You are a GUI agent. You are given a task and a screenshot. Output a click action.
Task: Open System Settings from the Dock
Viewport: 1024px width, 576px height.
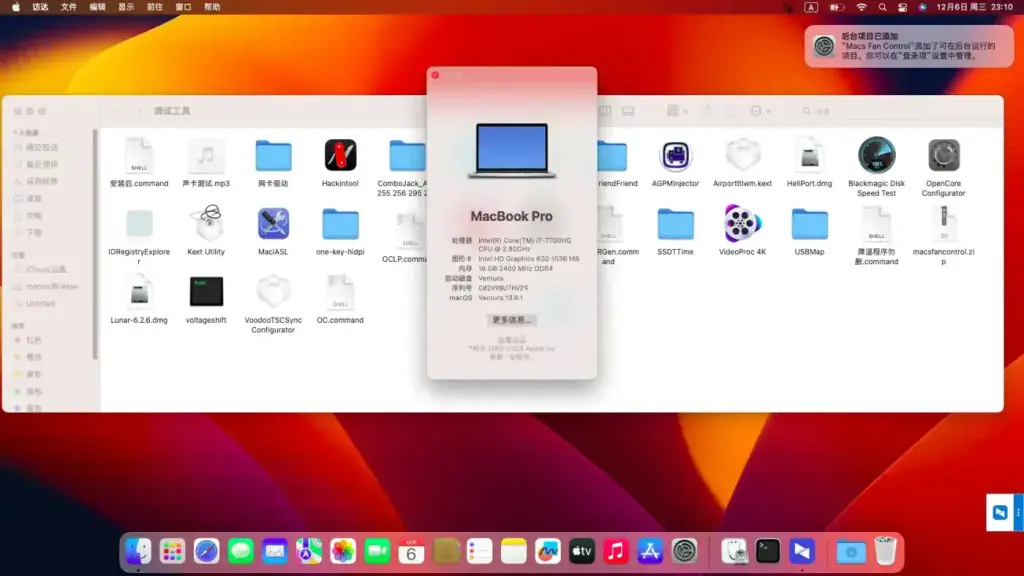(x=684, y=552)
